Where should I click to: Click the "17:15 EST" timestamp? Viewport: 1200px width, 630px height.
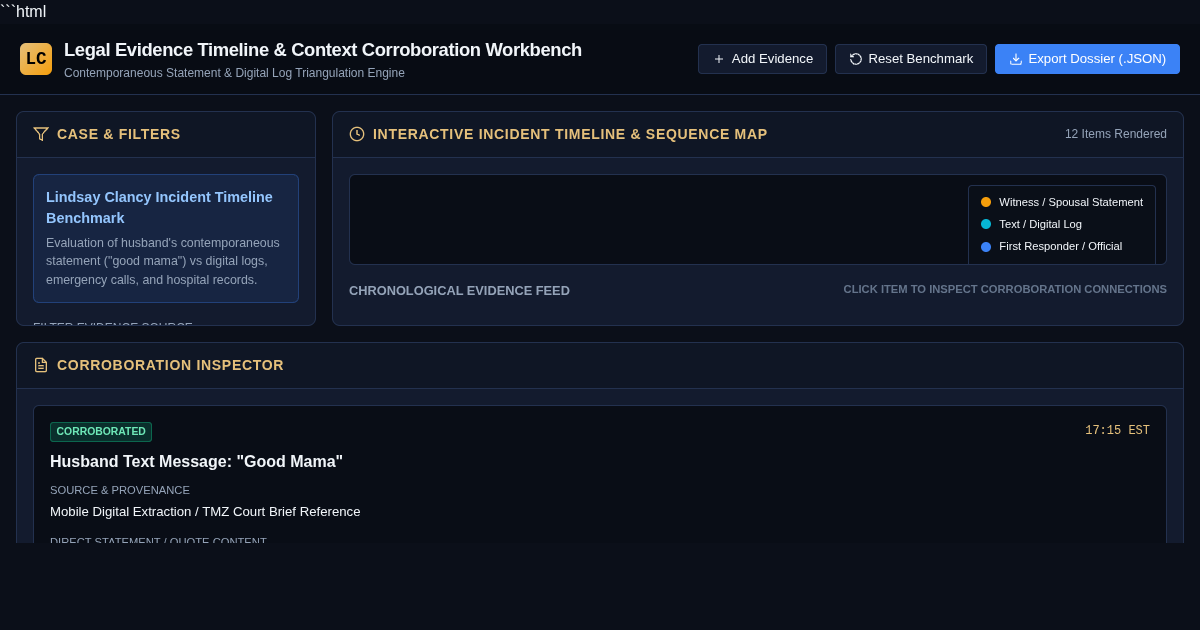1117,431
